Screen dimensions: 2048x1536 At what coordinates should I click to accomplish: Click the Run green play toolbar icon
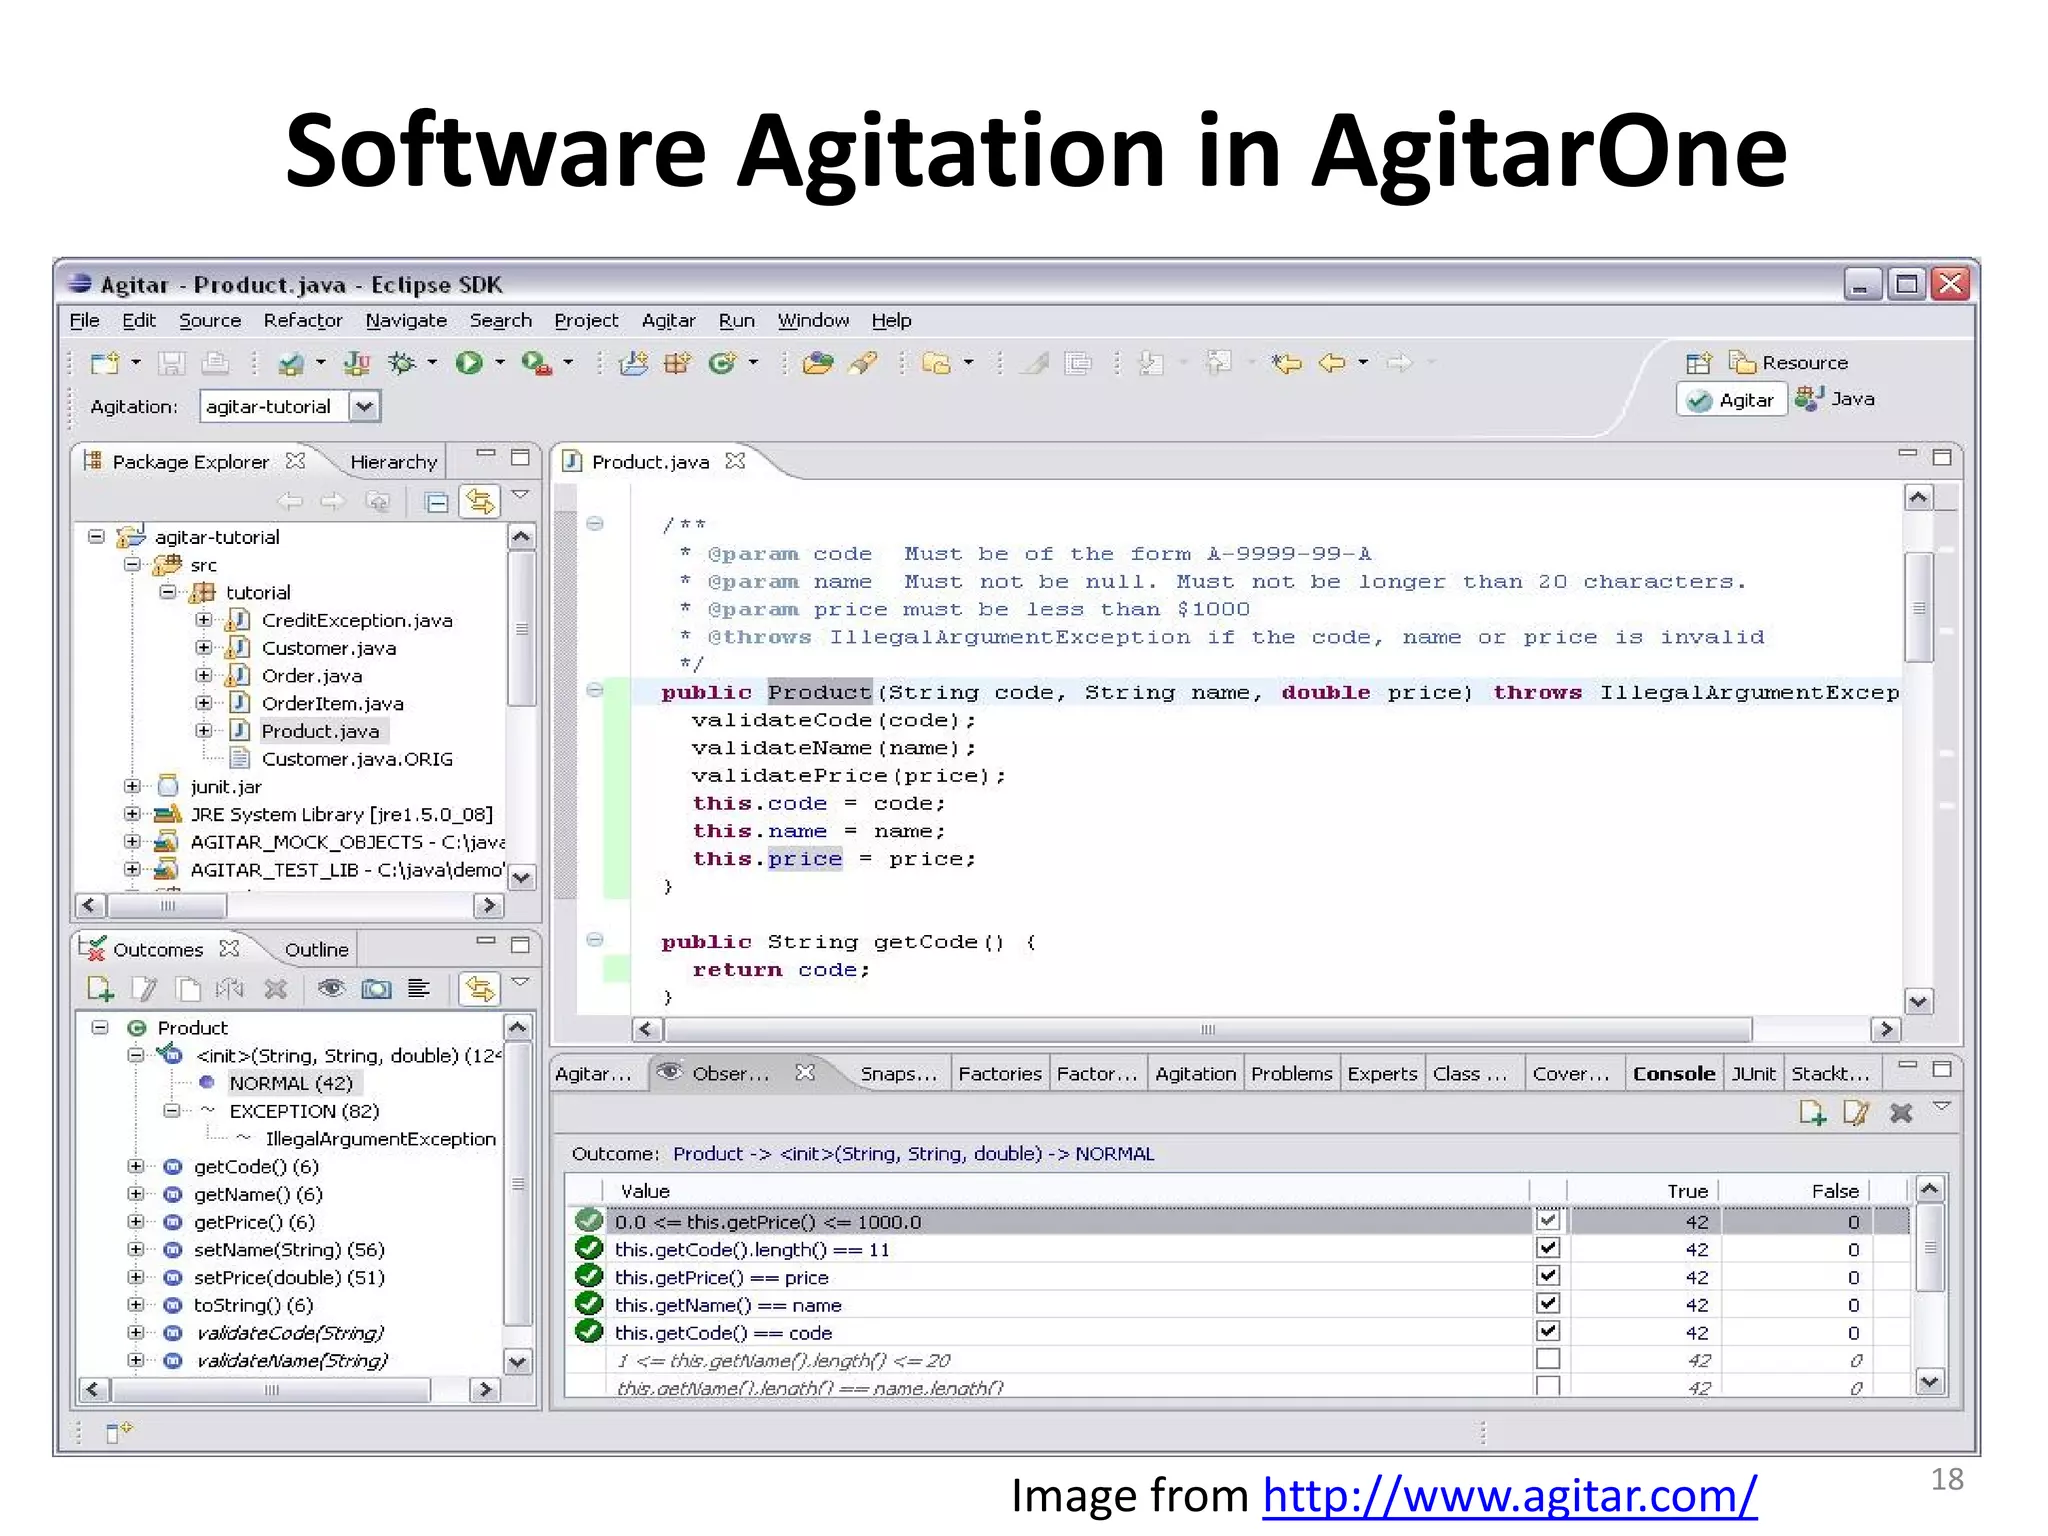(x=468, y=363)
